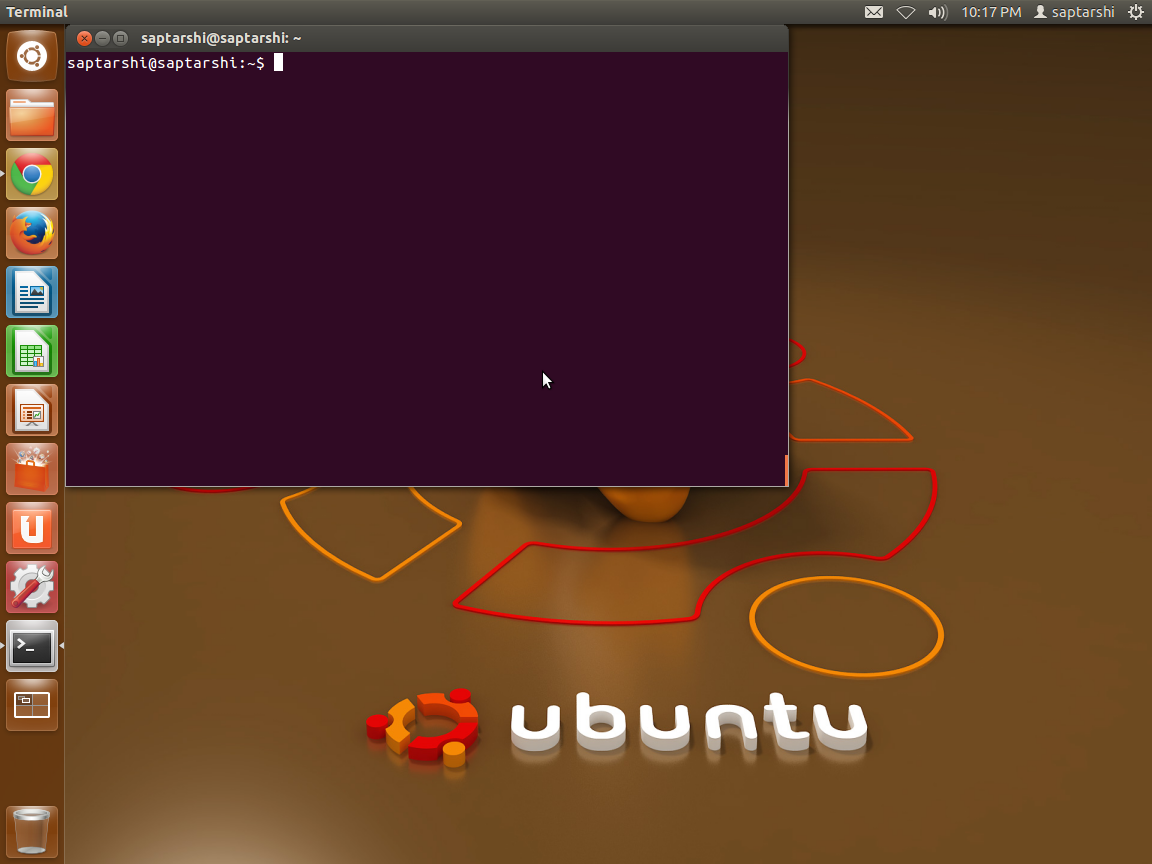Open the network indicator in top panel
The image size is (1152, 864).
tap(906, 12)
